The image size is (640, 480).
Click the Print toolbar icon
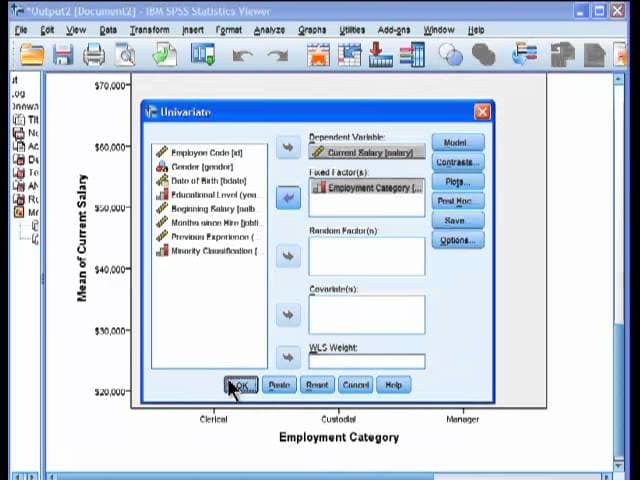pos(94,55)
